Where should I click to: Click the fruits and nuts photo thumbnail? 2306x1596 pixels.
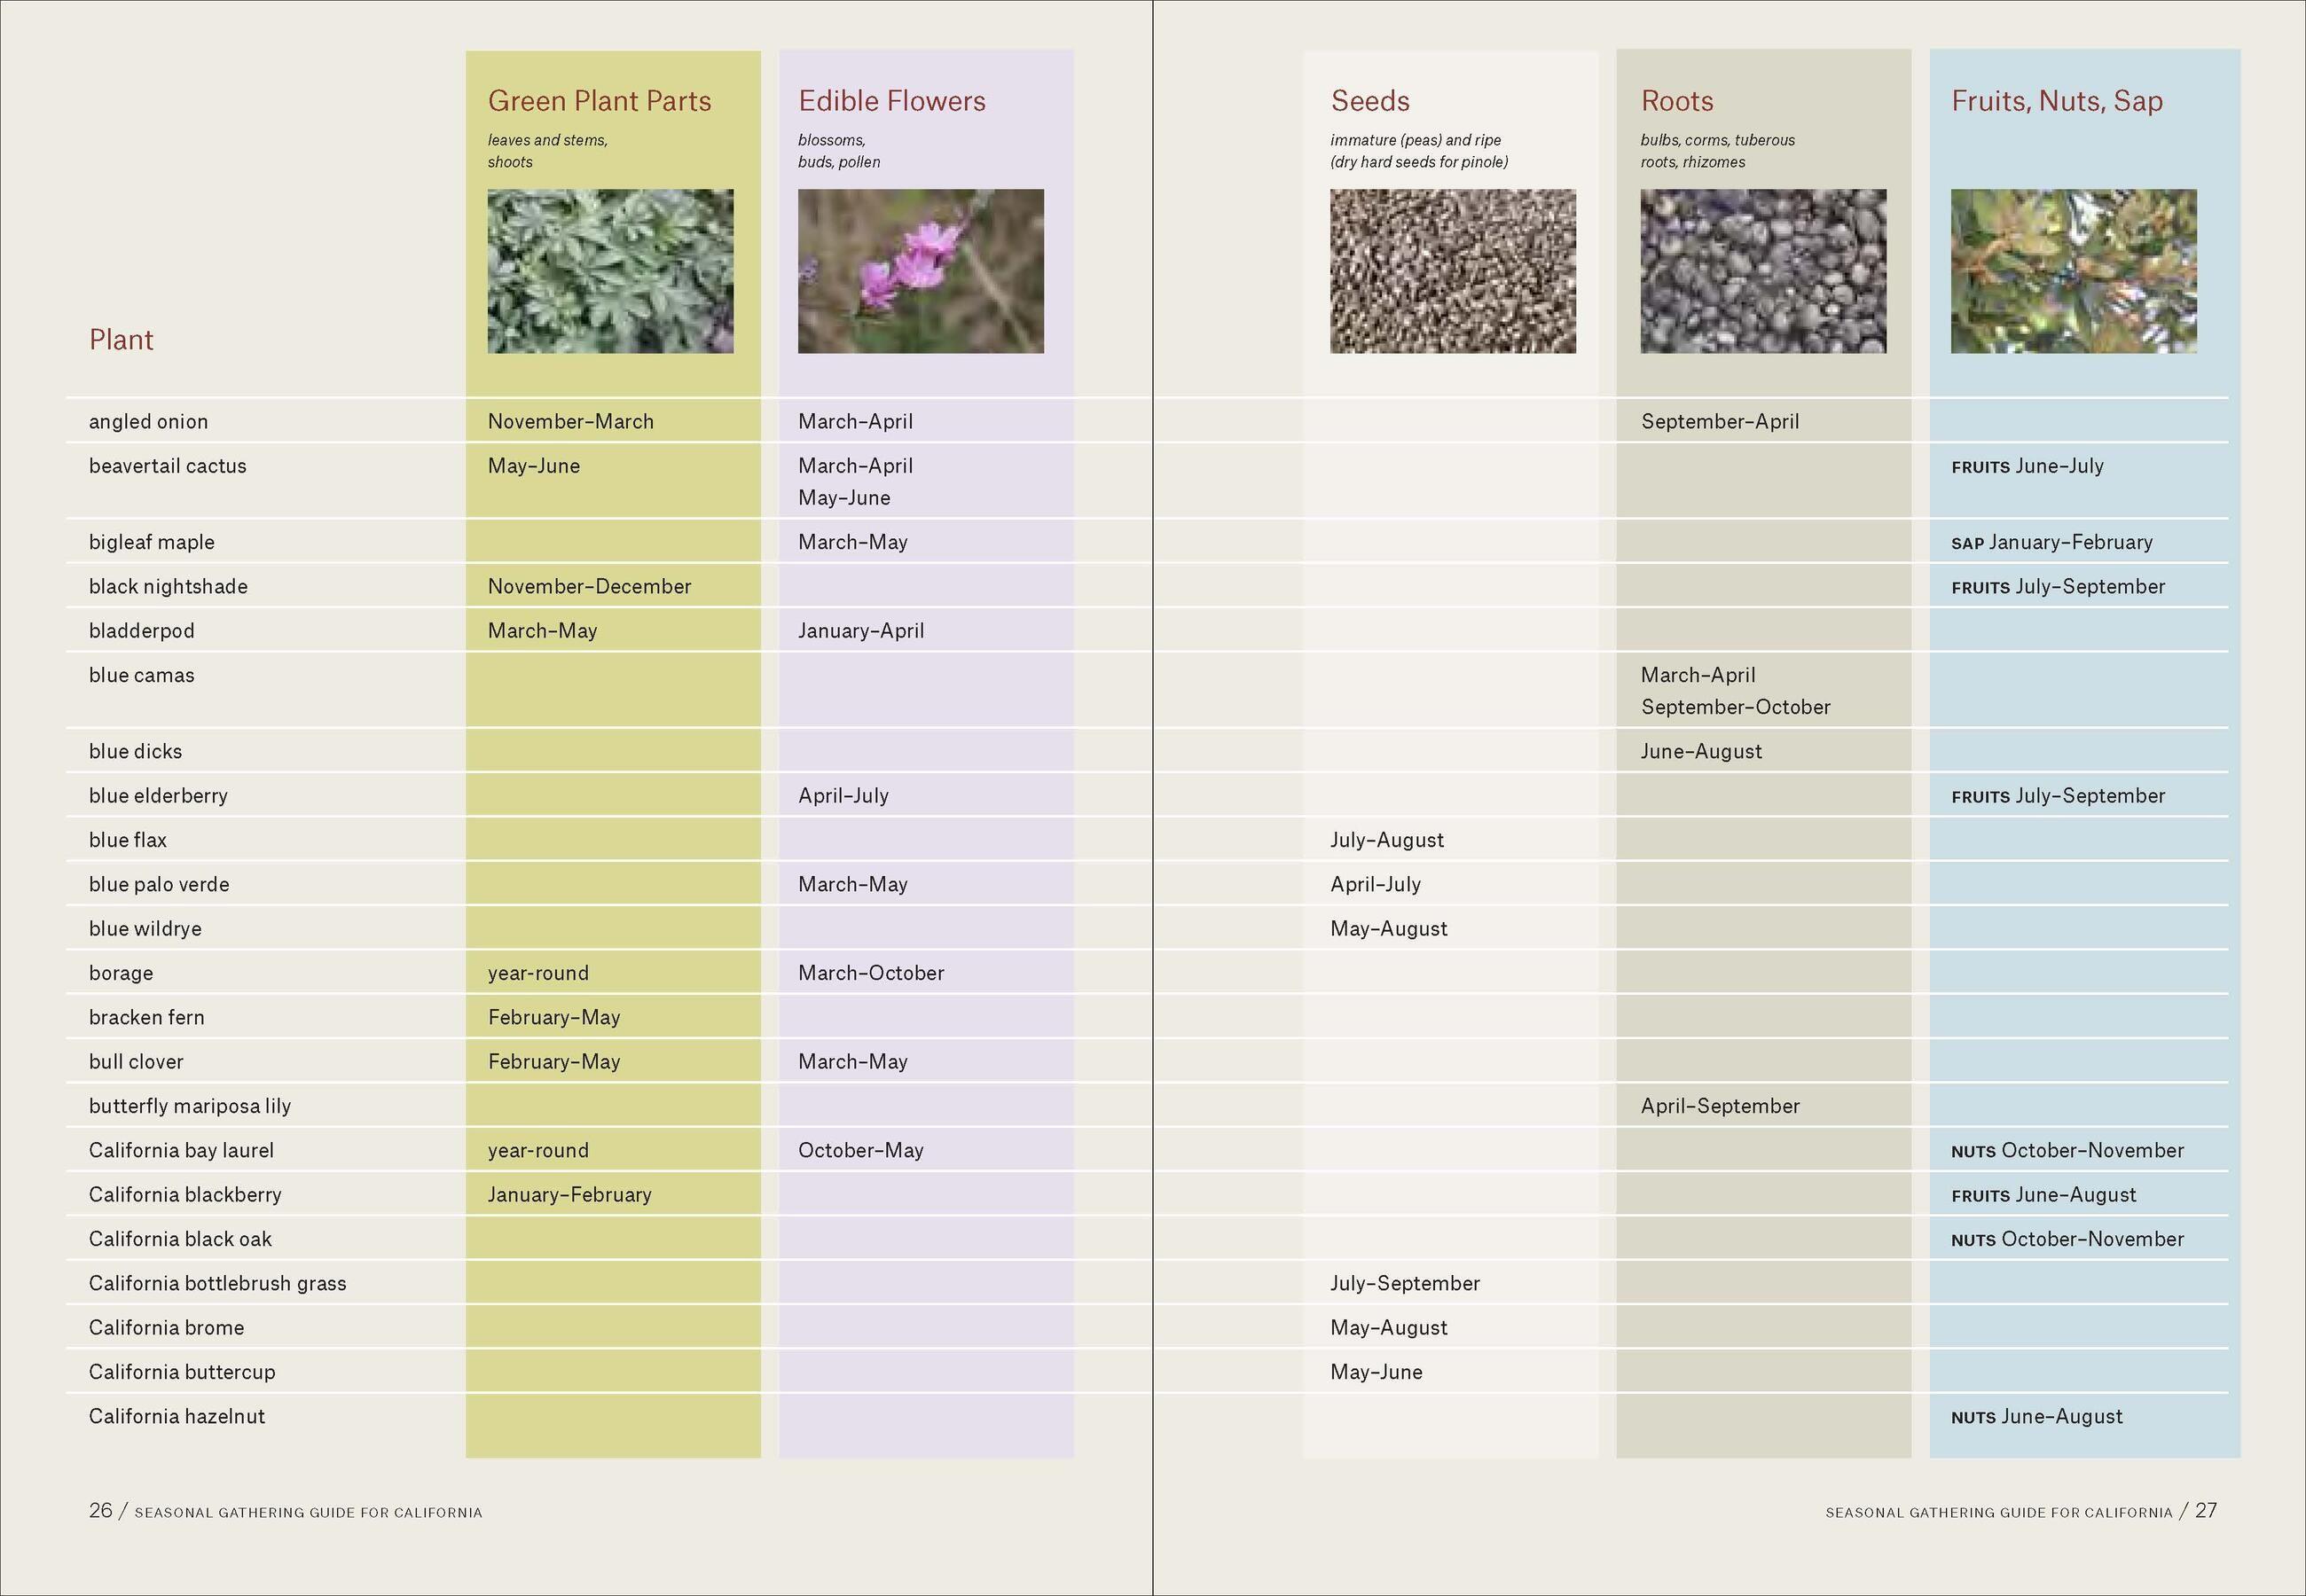pyautogui.click(x=2073, y=271)
